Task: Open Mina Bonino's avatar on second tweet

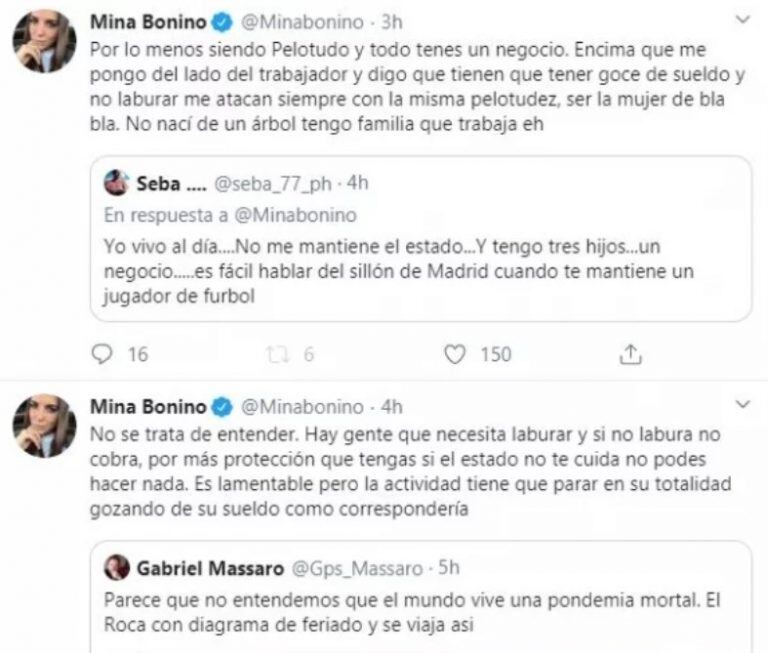Action: pos(45,427)
